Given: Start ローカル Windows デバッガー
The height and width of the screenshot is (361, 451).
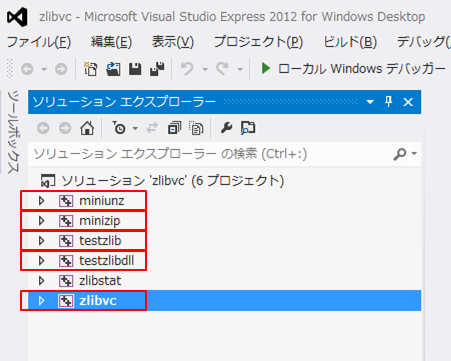Looking at the screenshot, I should coord(353,69).
